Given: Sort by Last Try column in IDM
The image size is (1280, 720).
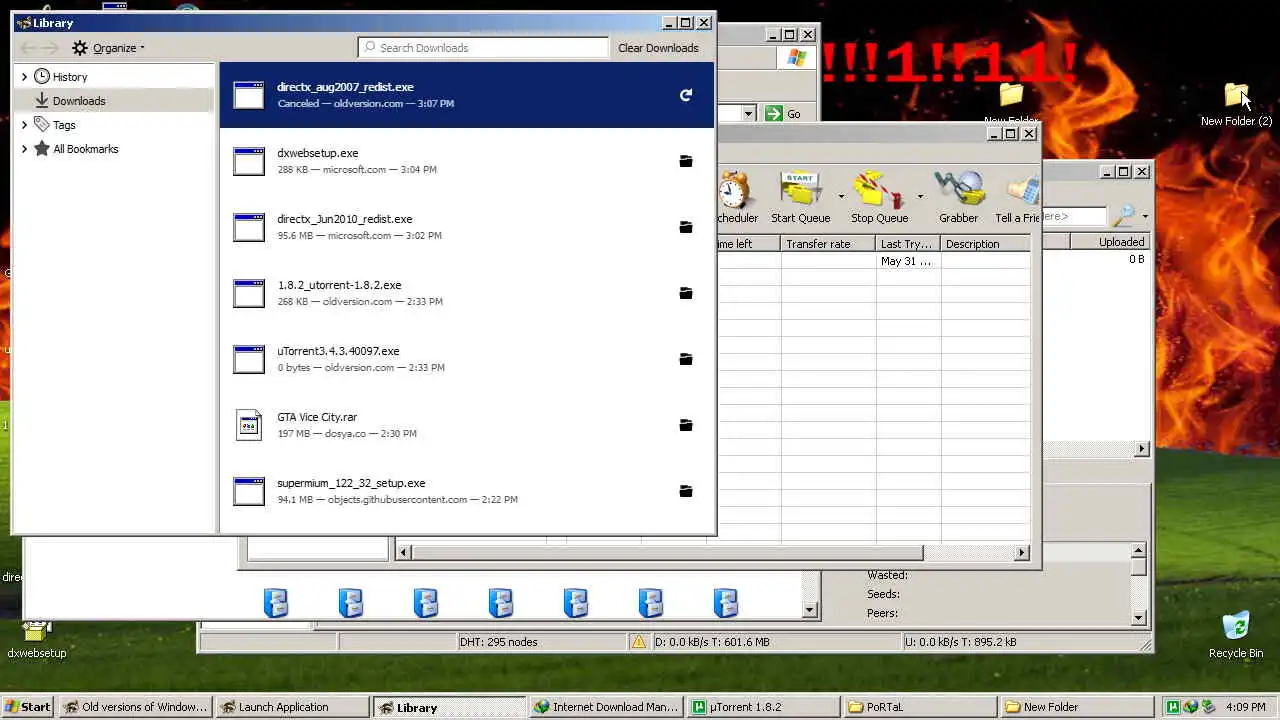Looking at the screenshot, I should (908, 244).
